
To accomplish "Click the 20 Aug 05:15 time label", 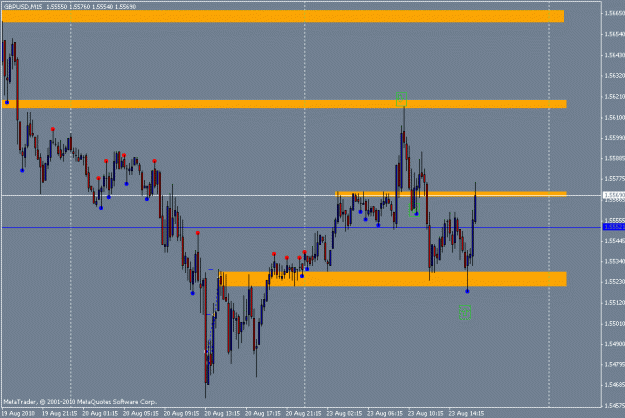I will point(141,413).
